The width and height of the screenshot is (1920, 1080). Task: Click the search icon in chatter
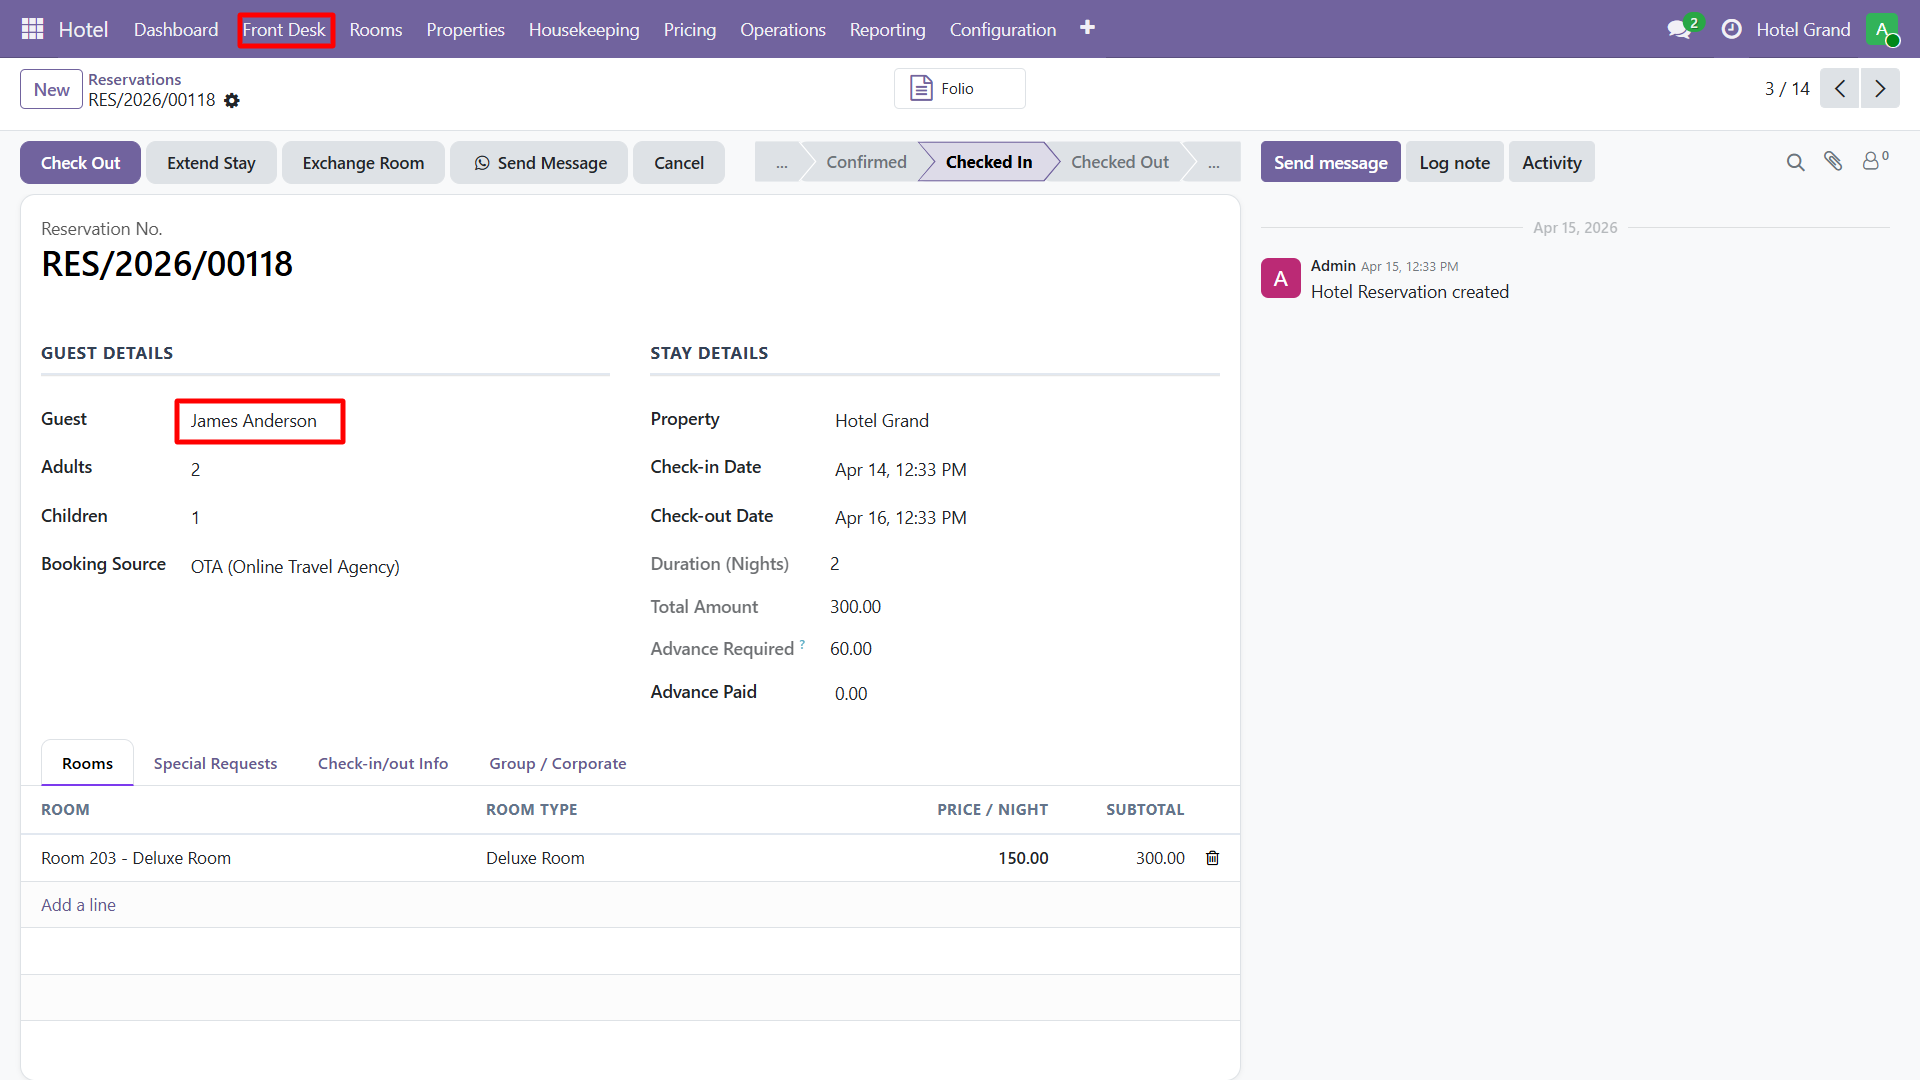(x=1795, y=162)
